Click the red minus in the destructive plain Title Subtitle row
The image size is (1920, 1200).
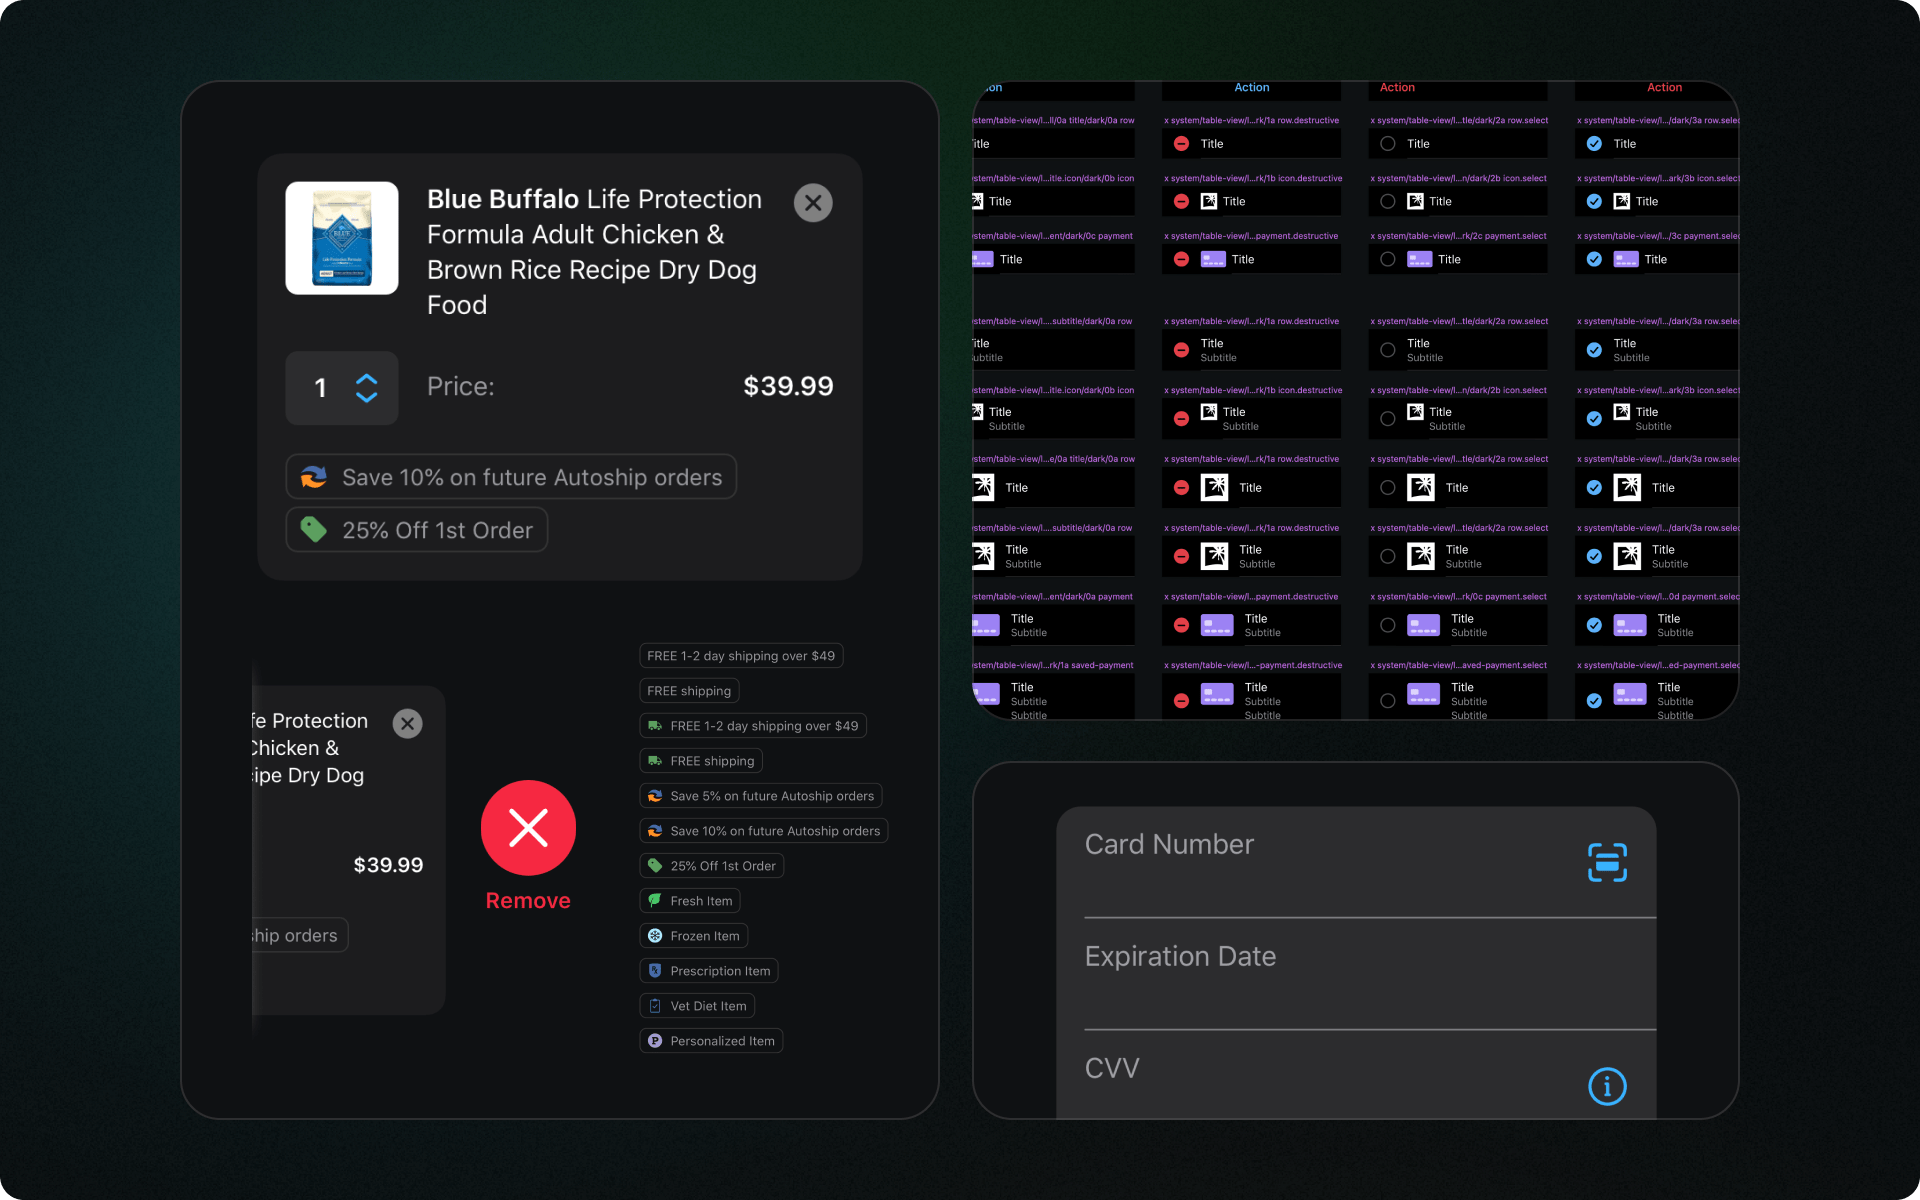(1181, 350)
